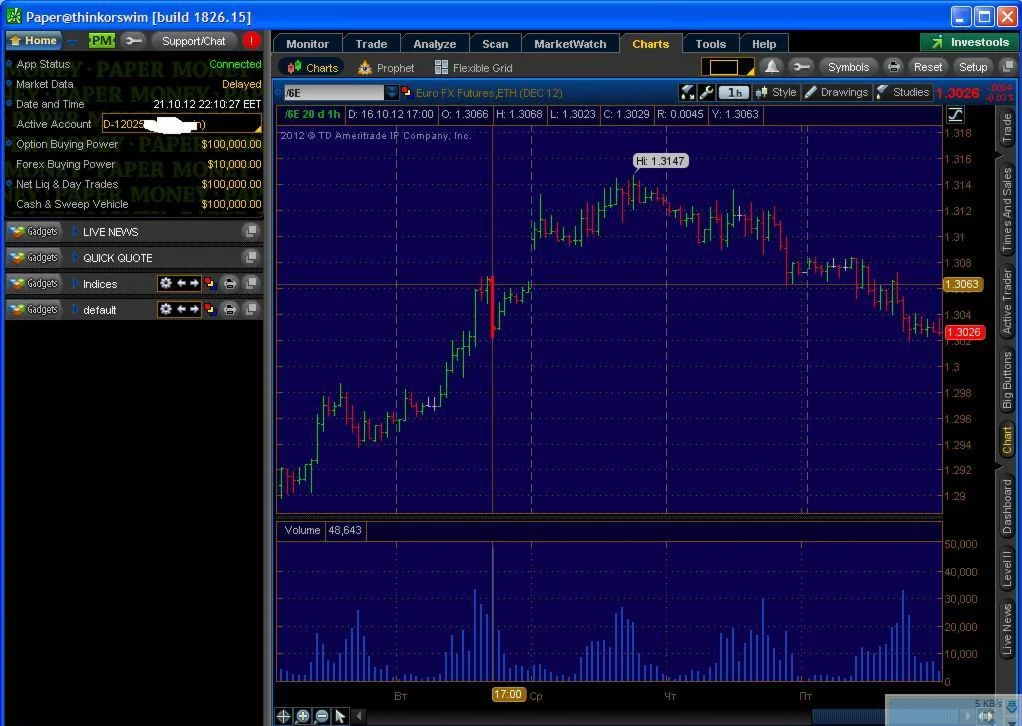This screenshot has width=1022, height=726.
Task: Detach the QUICK QUOTE gadget window icon
Action: pos(250,257)
